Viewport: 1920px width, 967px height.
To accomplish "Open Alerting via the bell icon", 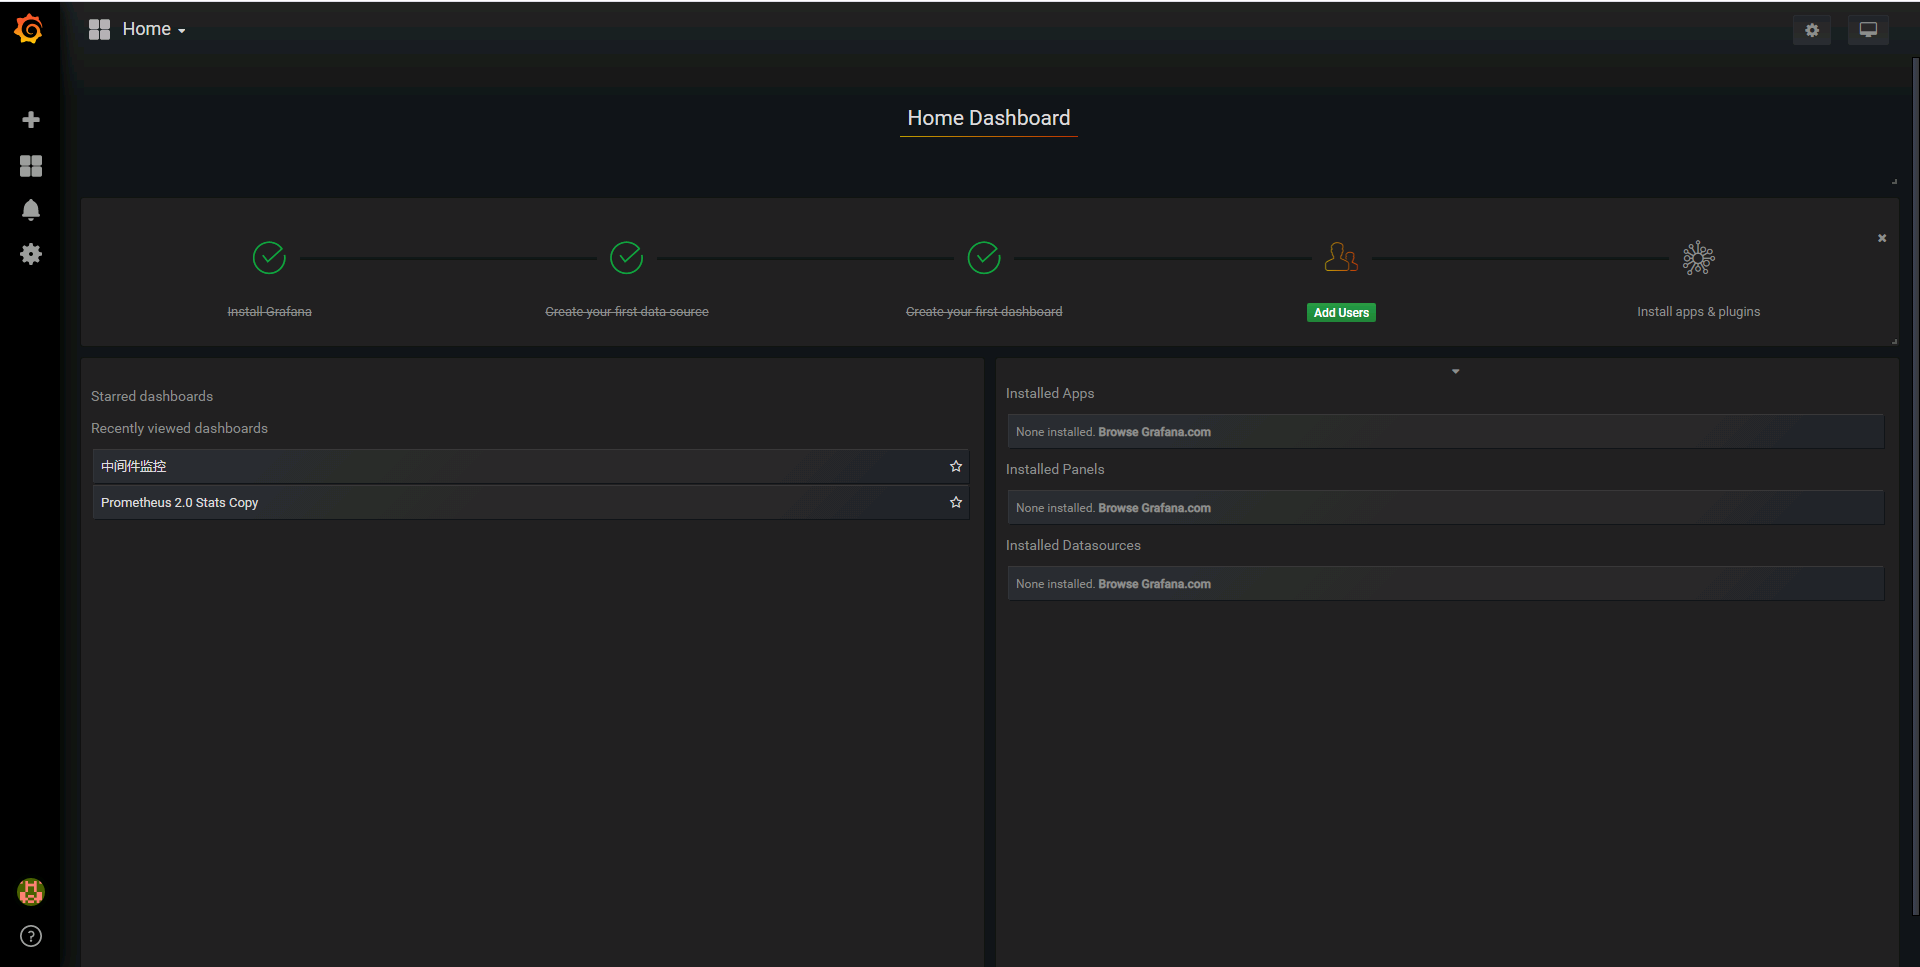I will click(x=31, y=210).
